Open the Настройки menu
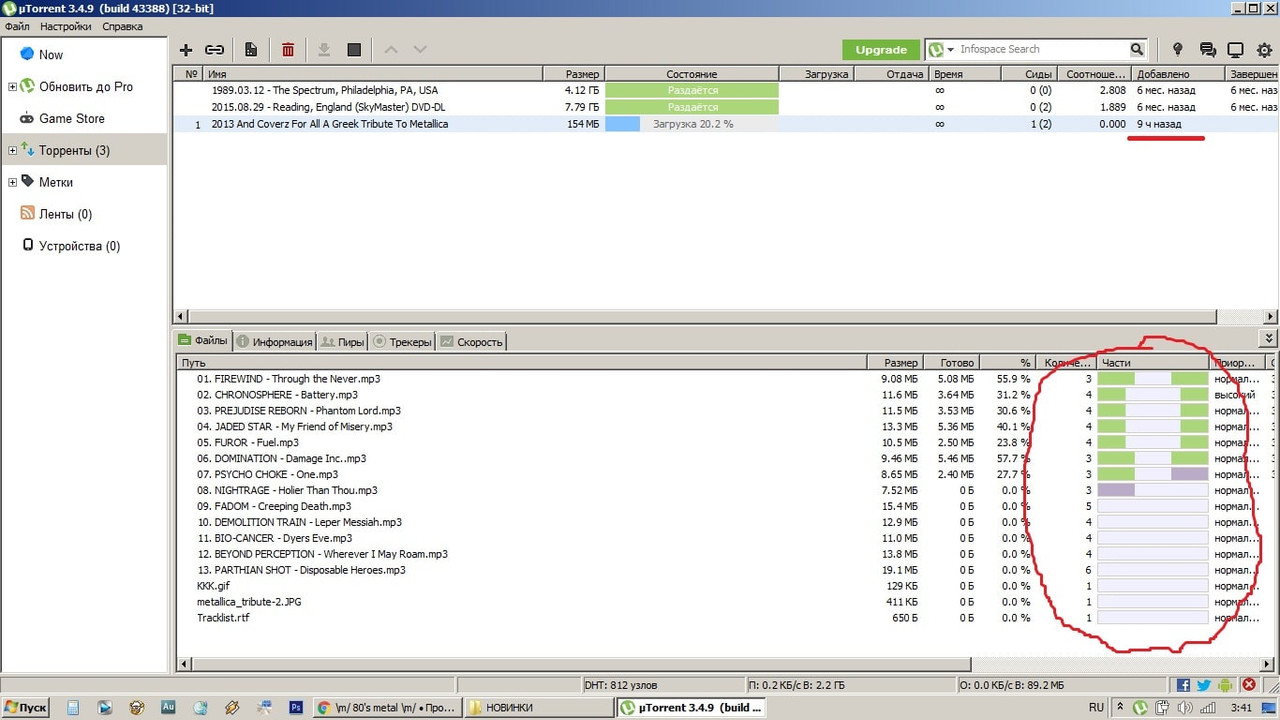The image size is (1280, 720). (x=66, y=26)
